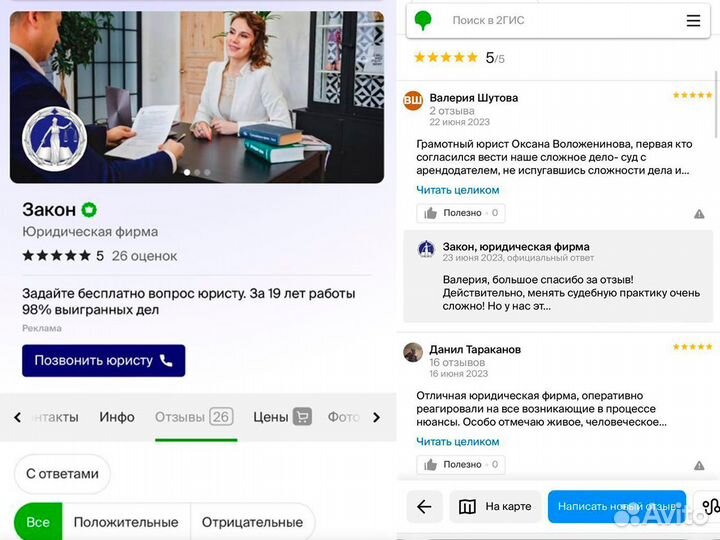Click the date 22 июня 2023

[459, 122]
